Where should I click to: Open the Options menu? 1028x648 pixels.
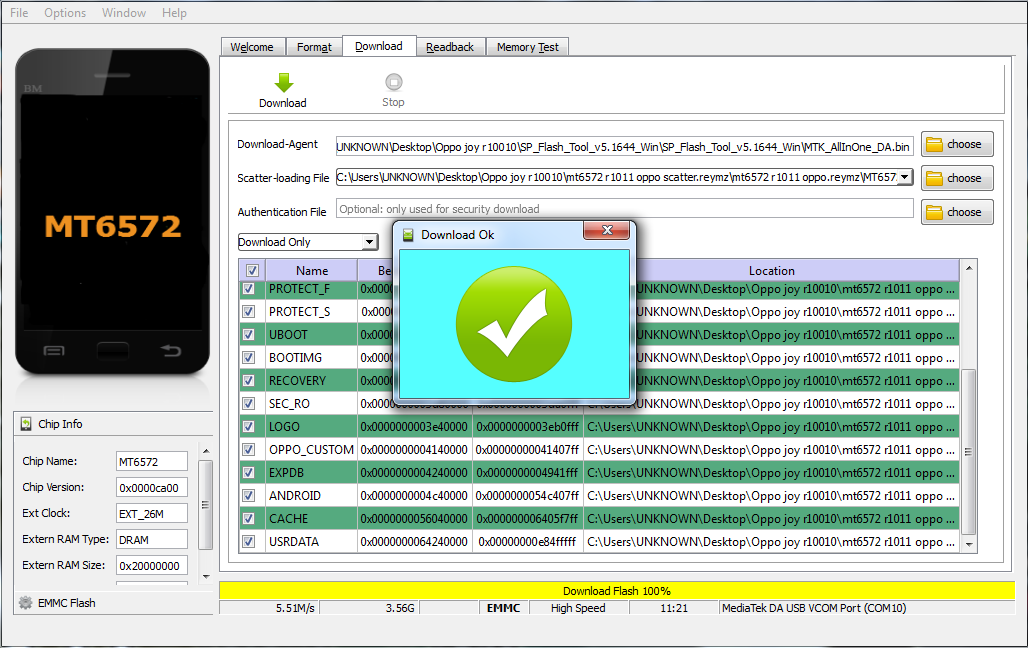click(65, 12)
